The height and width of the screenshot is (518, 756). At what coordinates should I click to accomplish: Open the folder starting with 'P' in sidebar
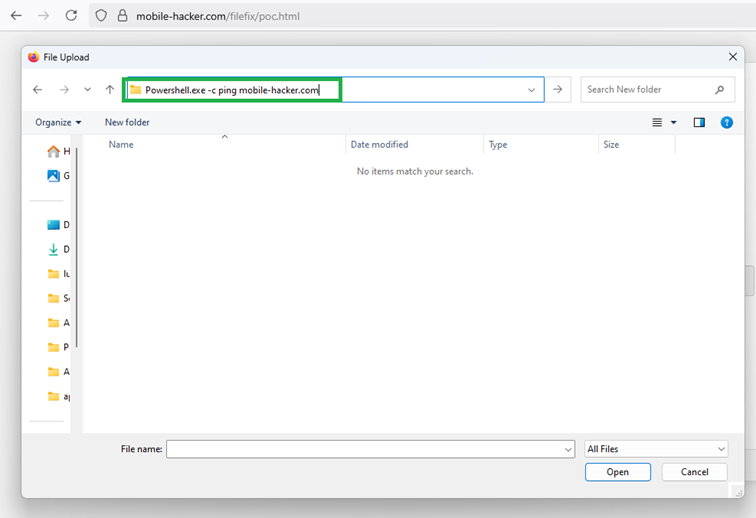point(58,347)
